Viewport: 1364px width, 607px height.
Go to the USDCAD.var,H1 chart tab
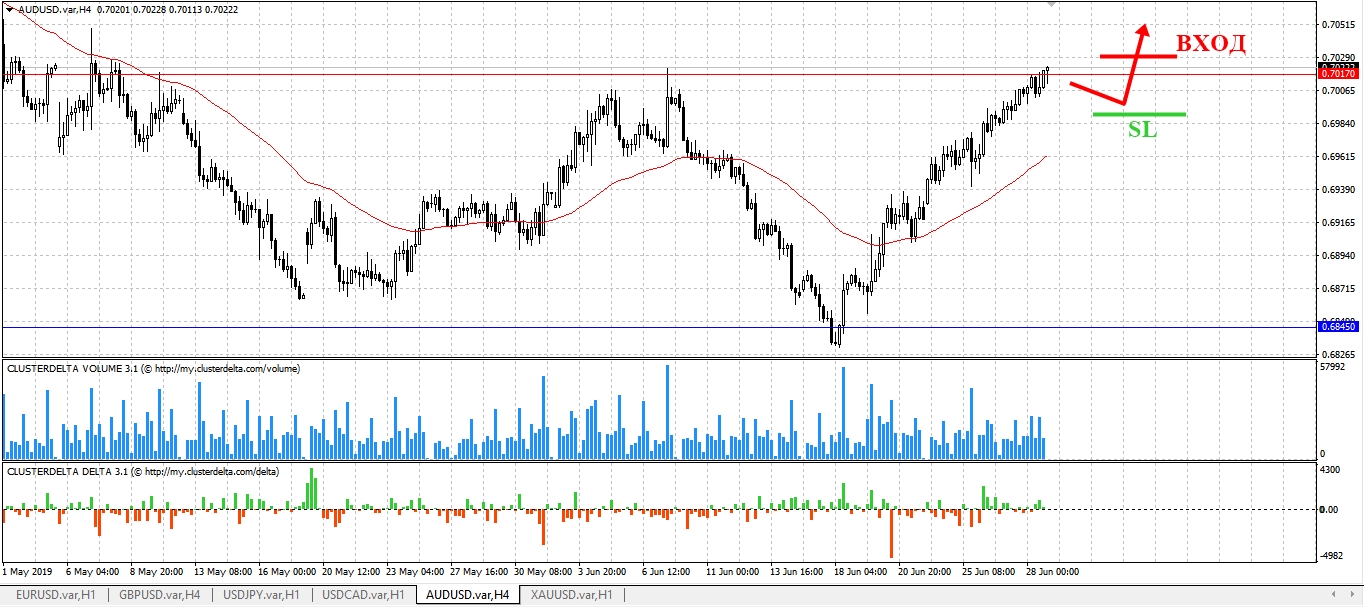[365, 595]
